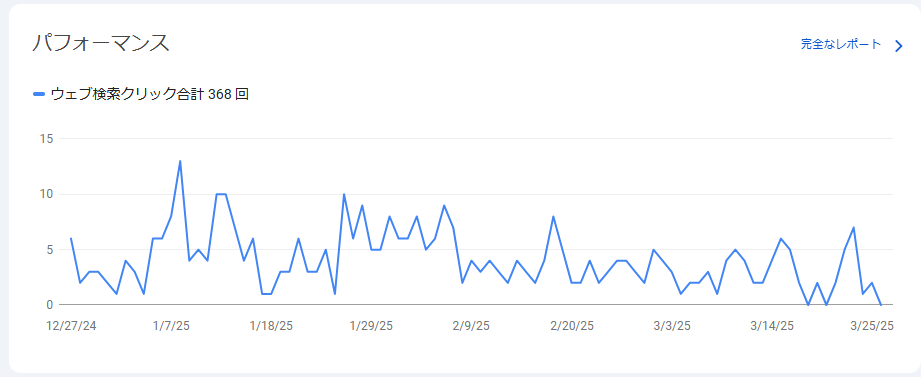Open the 完全なレポート link
Viewport: 921px width, 377px height.
[841, 44]
